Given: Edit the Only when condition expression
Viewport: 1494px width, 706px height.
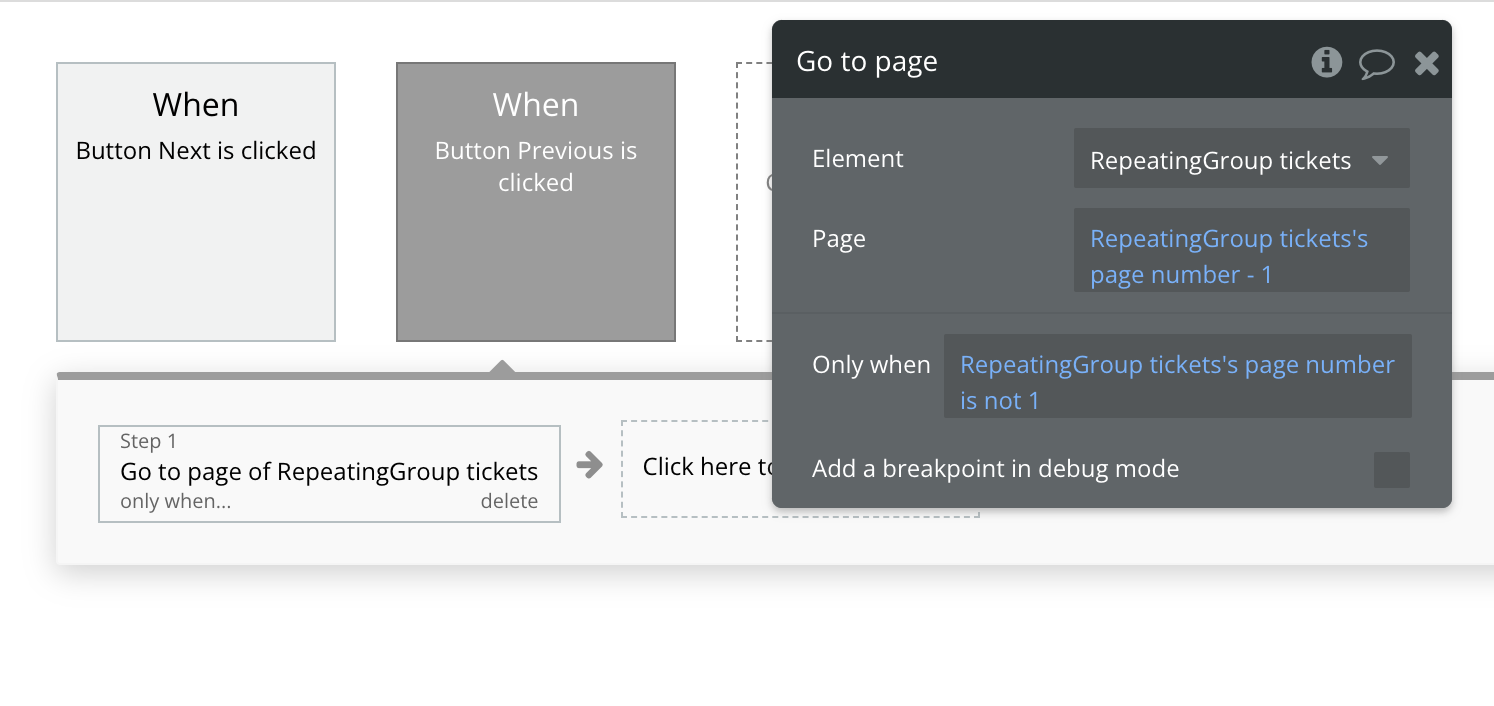Looking at the screenshot, I should [x=1177, y=382].
